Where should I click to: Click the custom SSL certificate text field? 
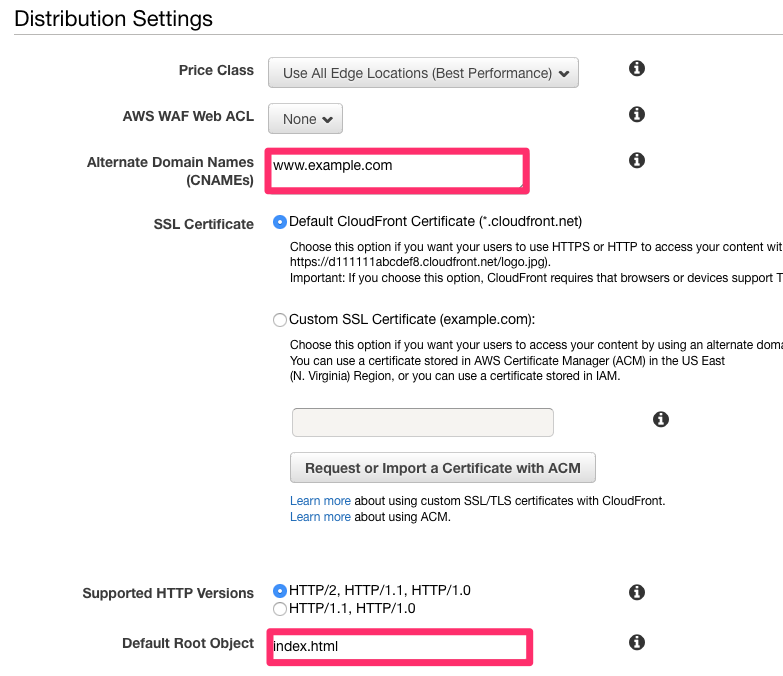pyautogui.click(x=422, y=422)
